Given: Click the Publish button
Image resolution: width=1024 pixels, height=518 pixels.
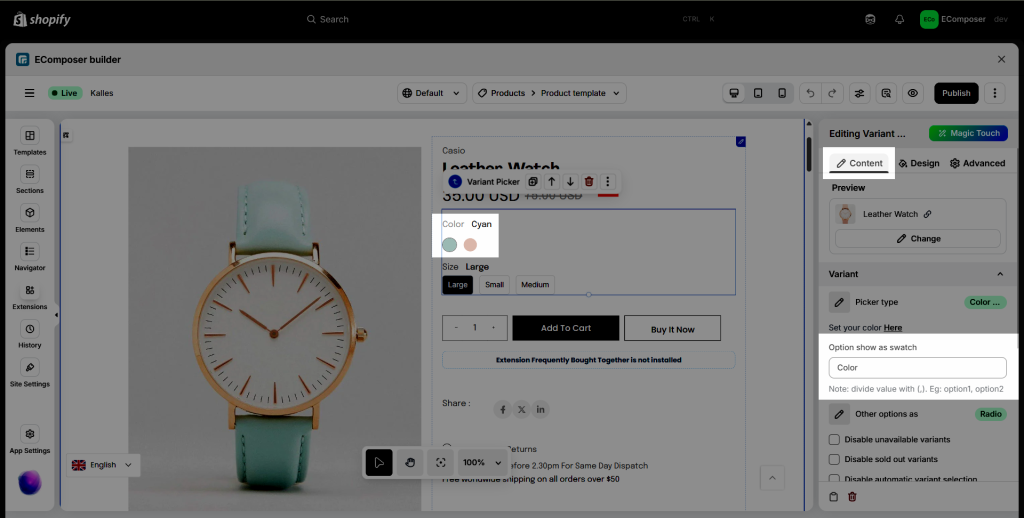Looking at the screenshot, I should pos(956,93).
